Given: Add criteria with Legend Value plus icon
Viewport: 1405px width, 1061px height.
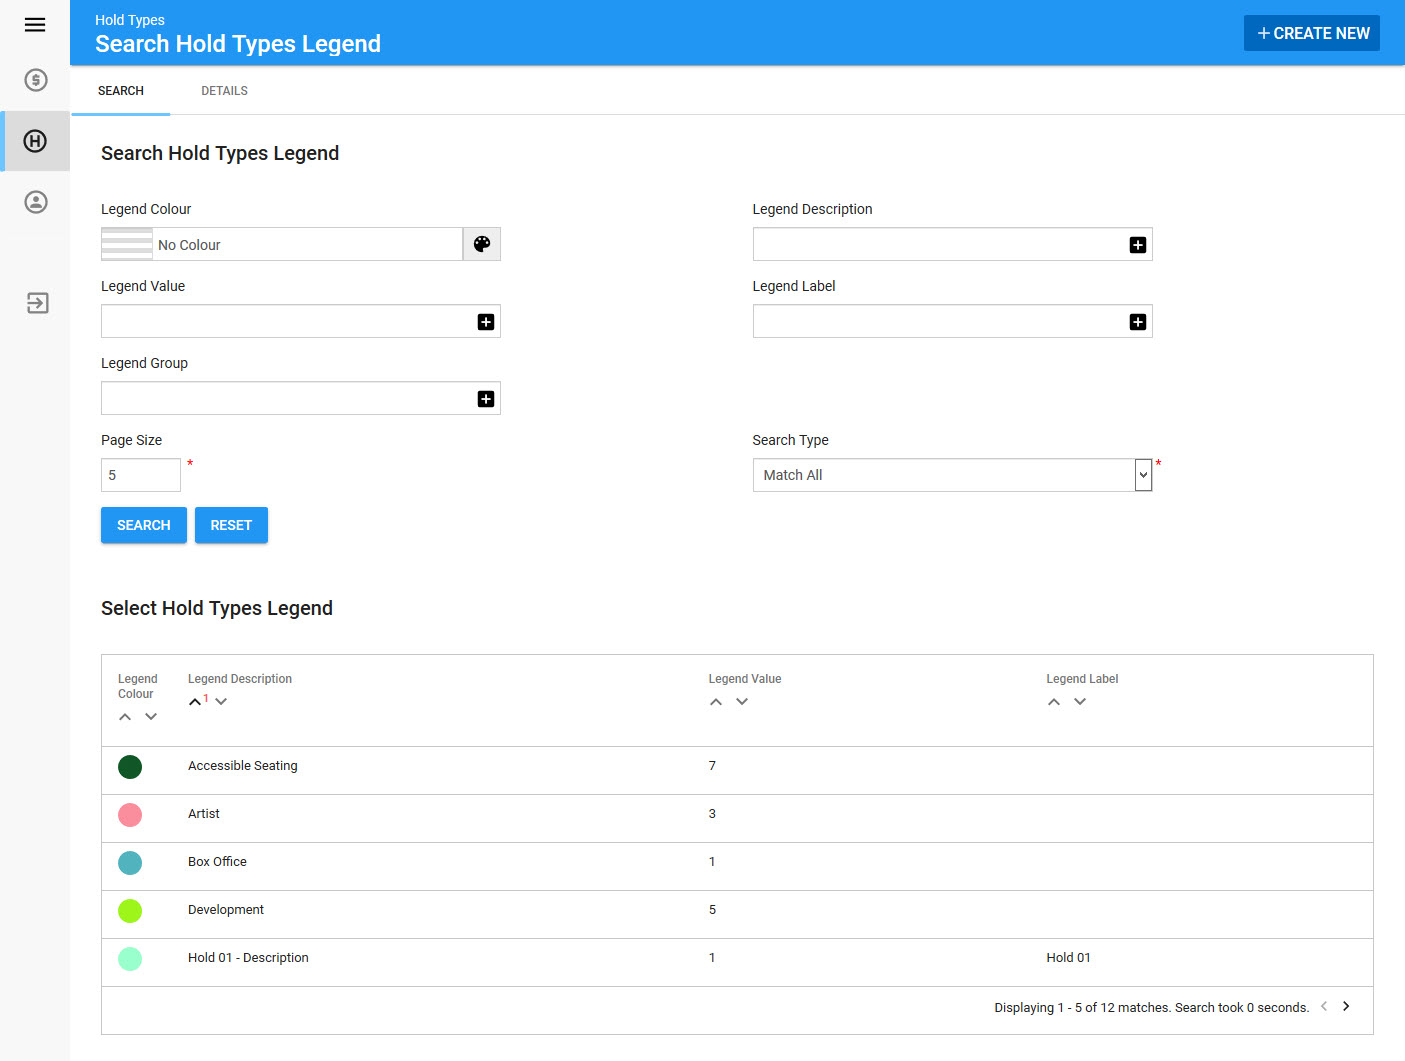Looking at the screenshot, I should pos(486,322).
